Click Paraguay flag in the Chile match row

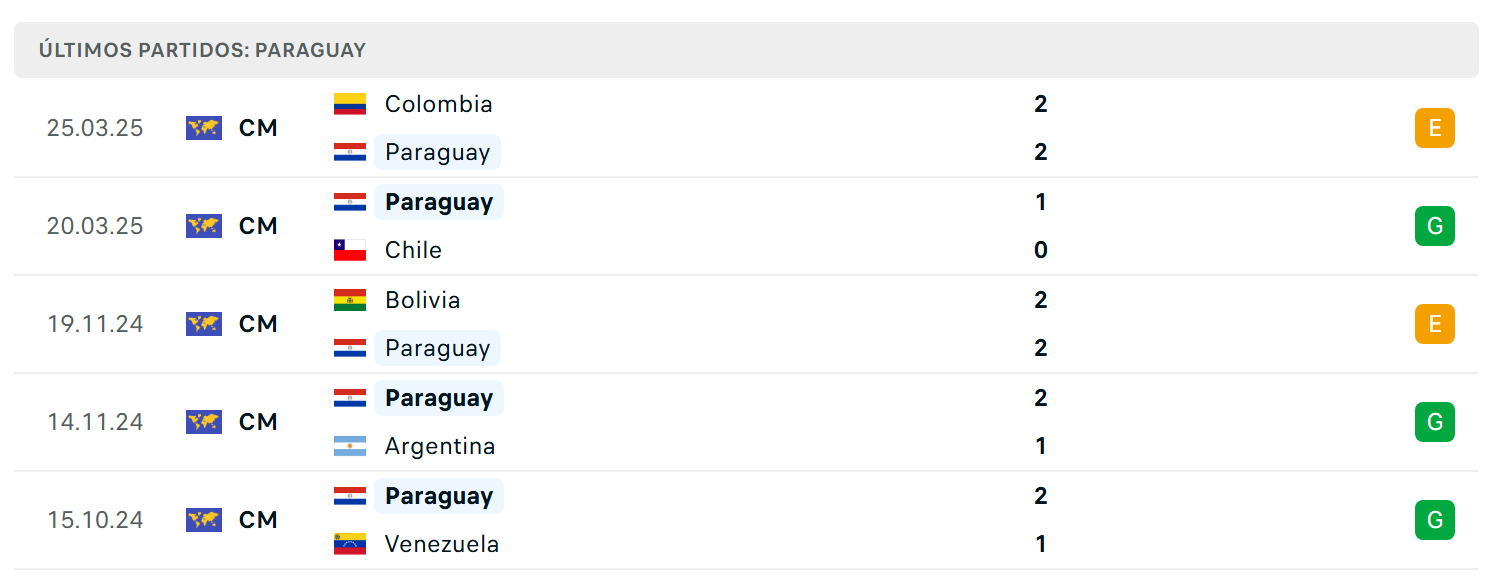tap(350, 202)
